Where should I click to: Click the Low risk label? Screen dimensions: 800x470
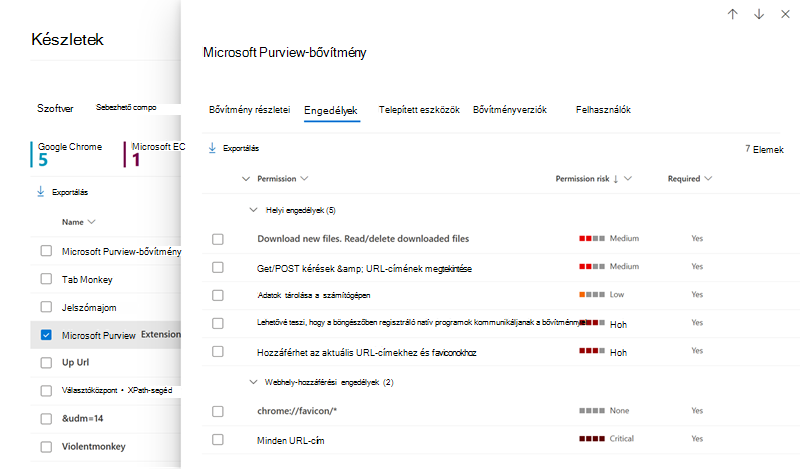pyautogui.click(x=617, y=294)
